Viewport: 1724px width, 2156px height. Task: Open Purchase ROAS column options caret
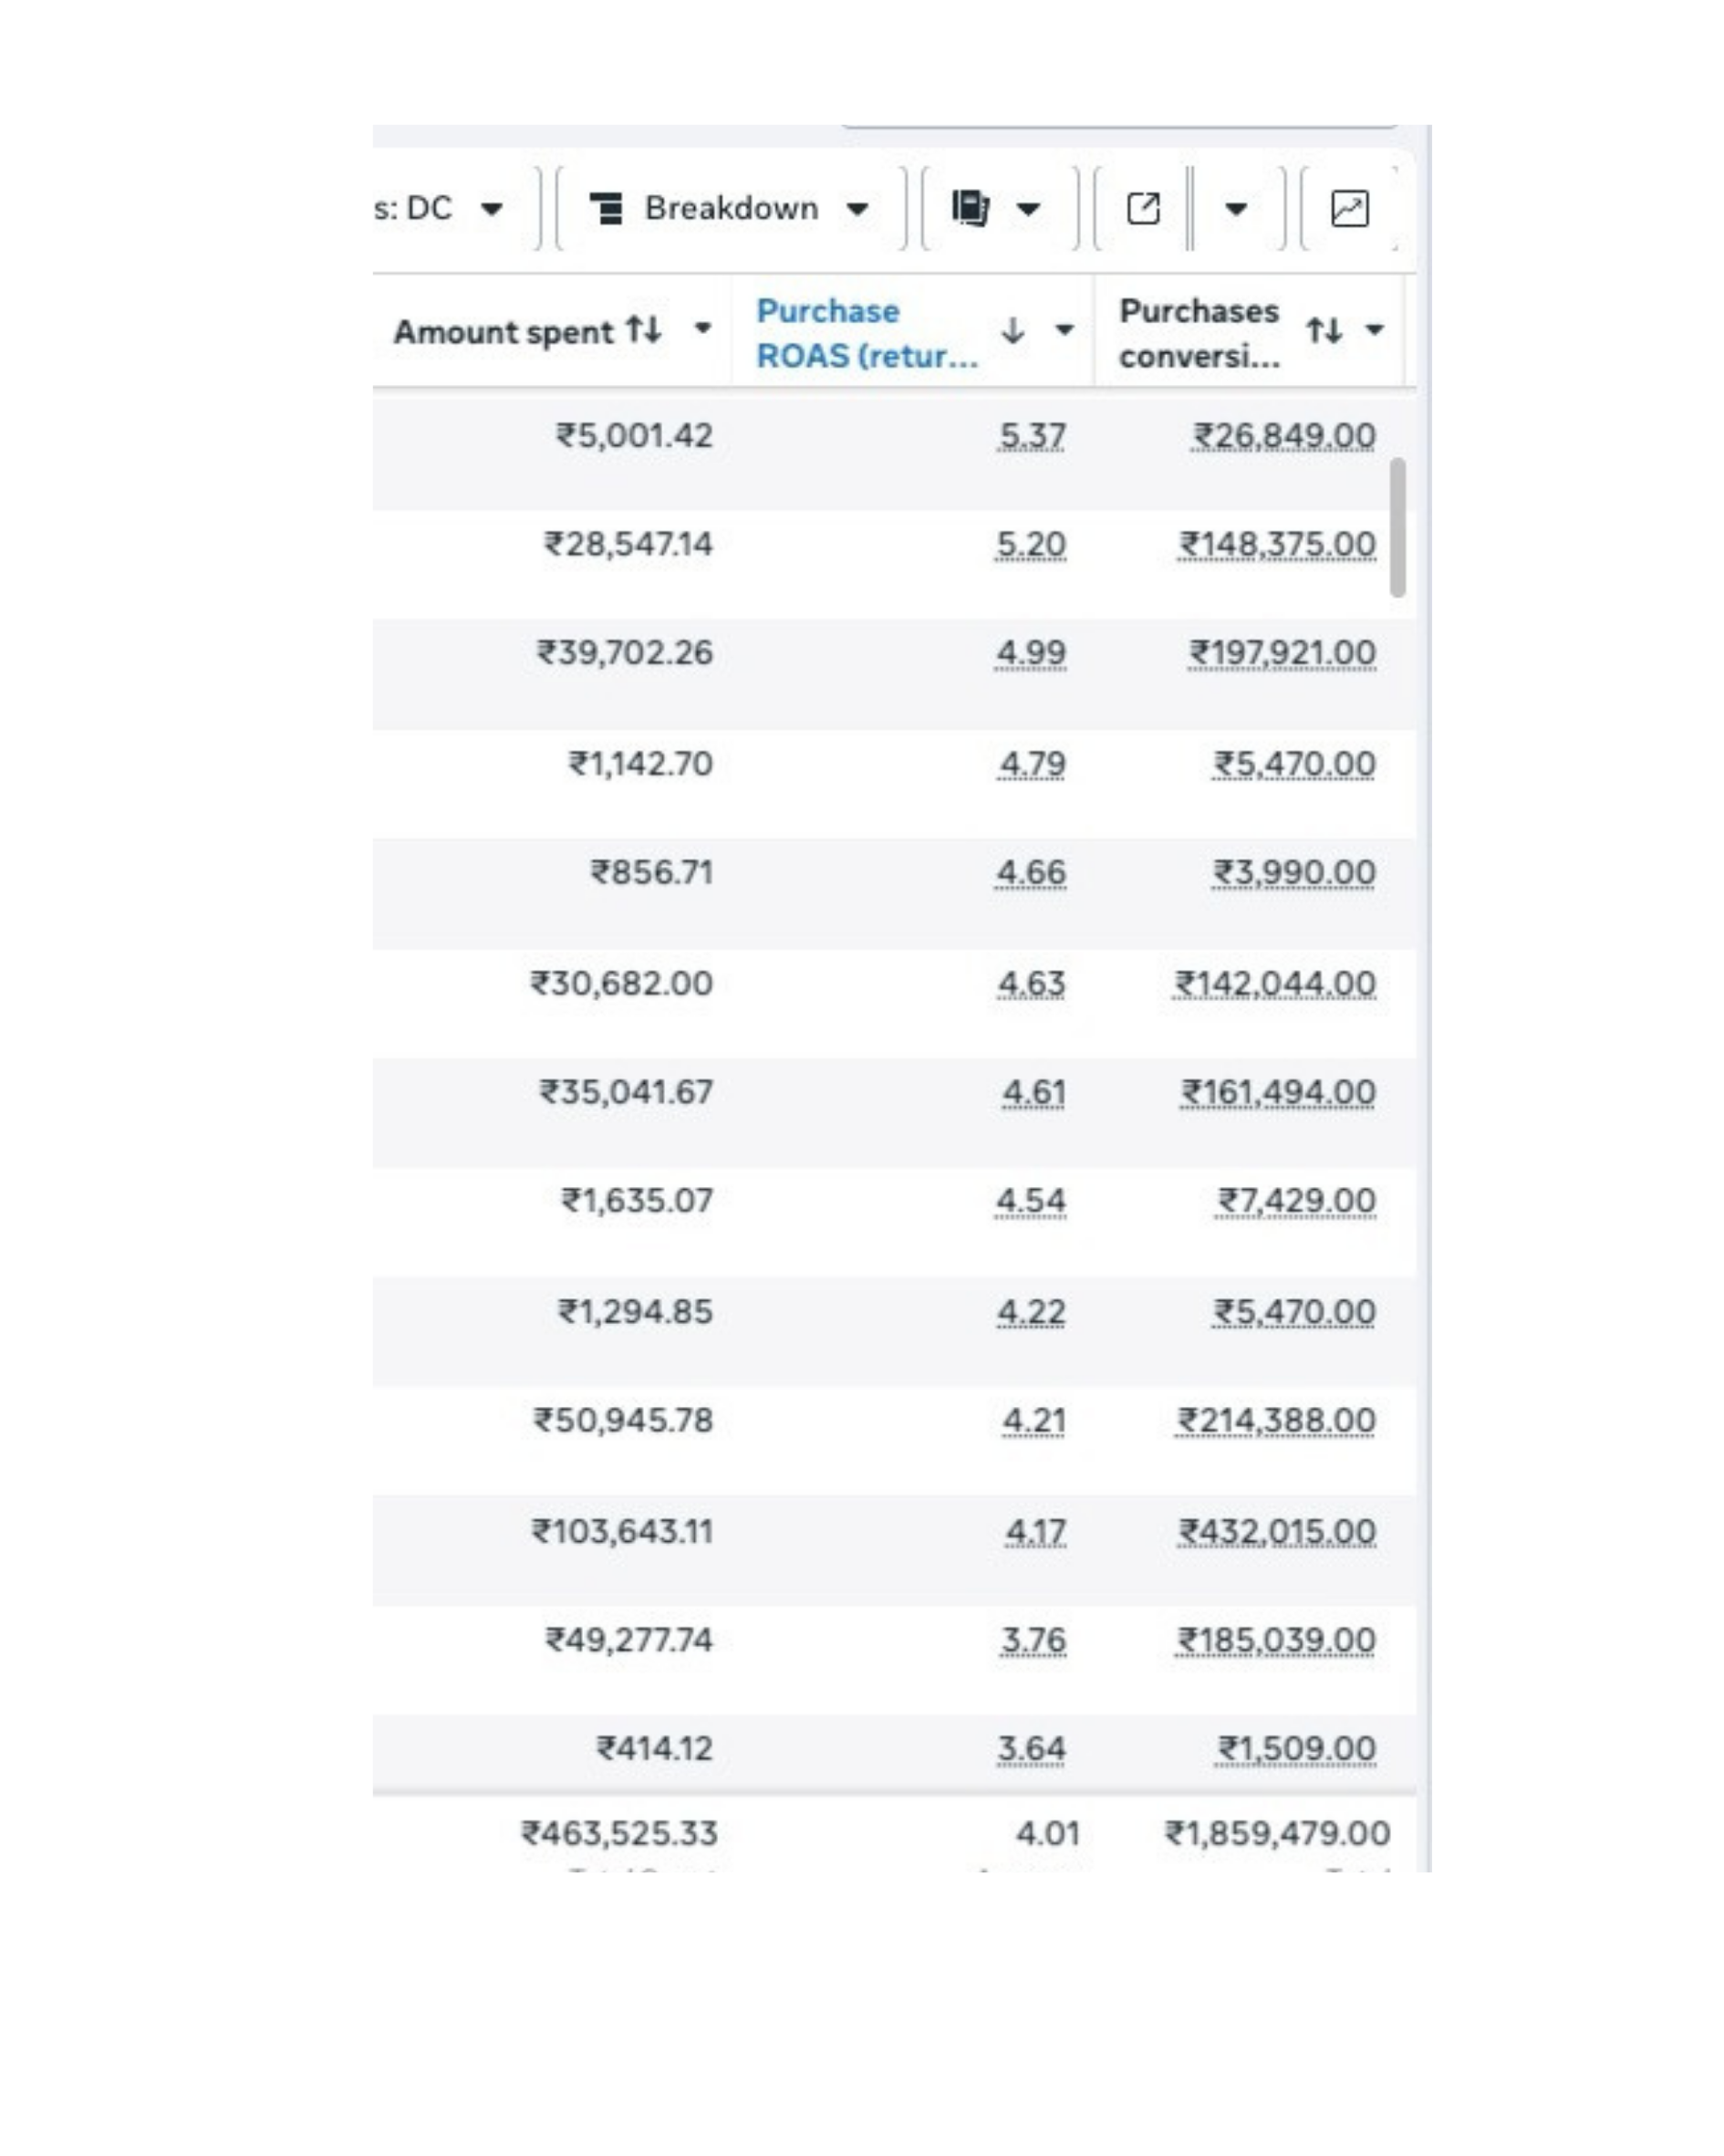(1065, 330)
